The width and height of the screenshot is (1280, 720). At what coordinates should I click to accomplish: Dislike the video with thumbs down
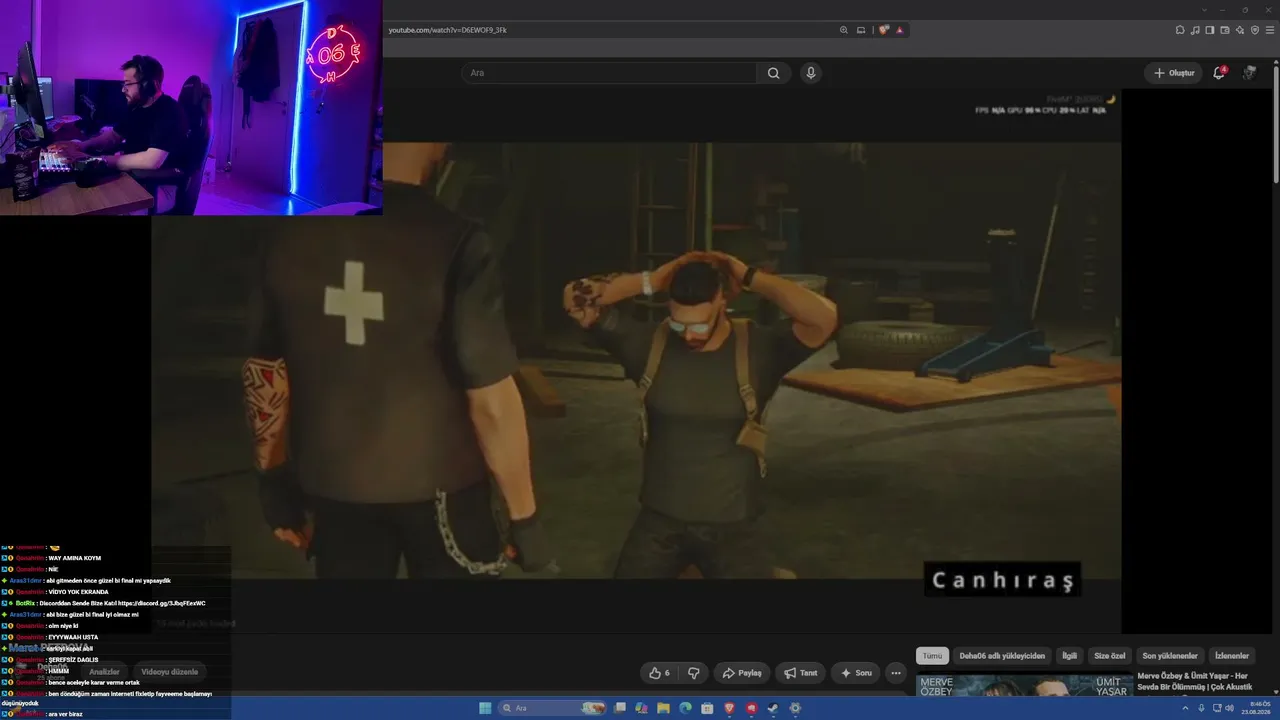(694, 673)
